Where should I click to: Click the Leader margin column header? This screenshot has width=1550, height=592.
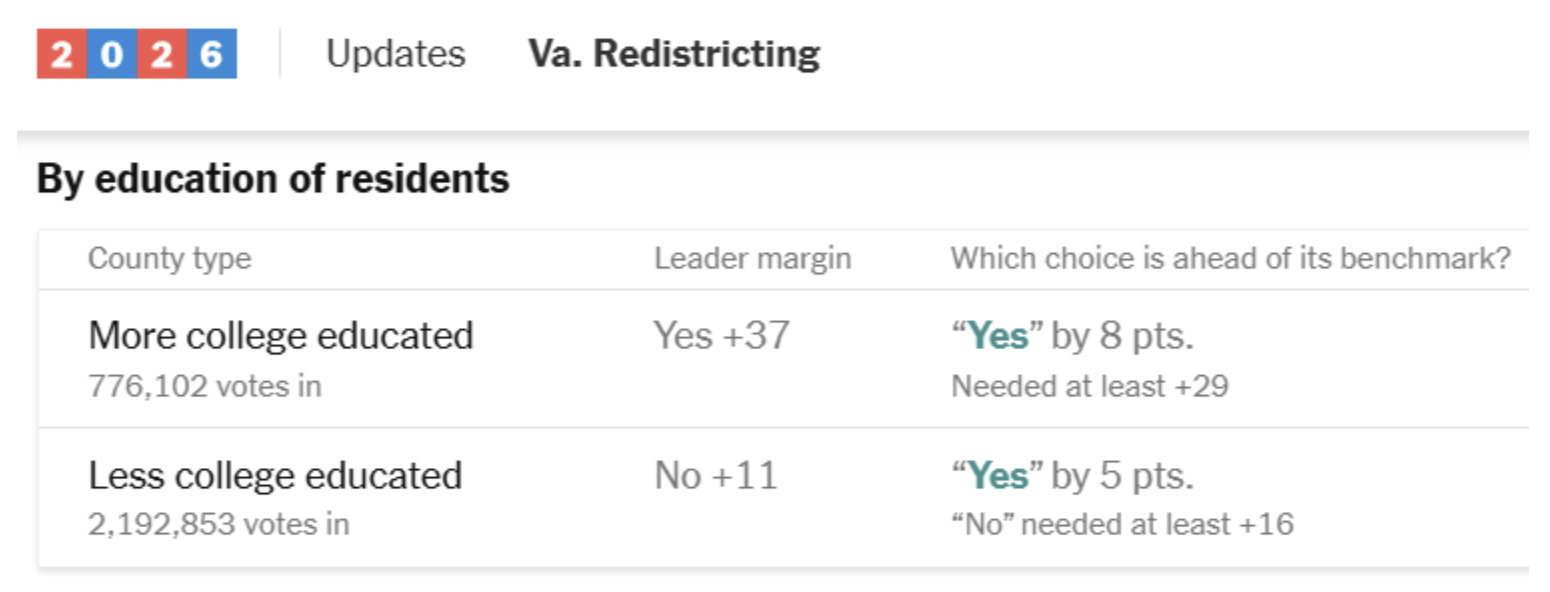tap(752, 259)
